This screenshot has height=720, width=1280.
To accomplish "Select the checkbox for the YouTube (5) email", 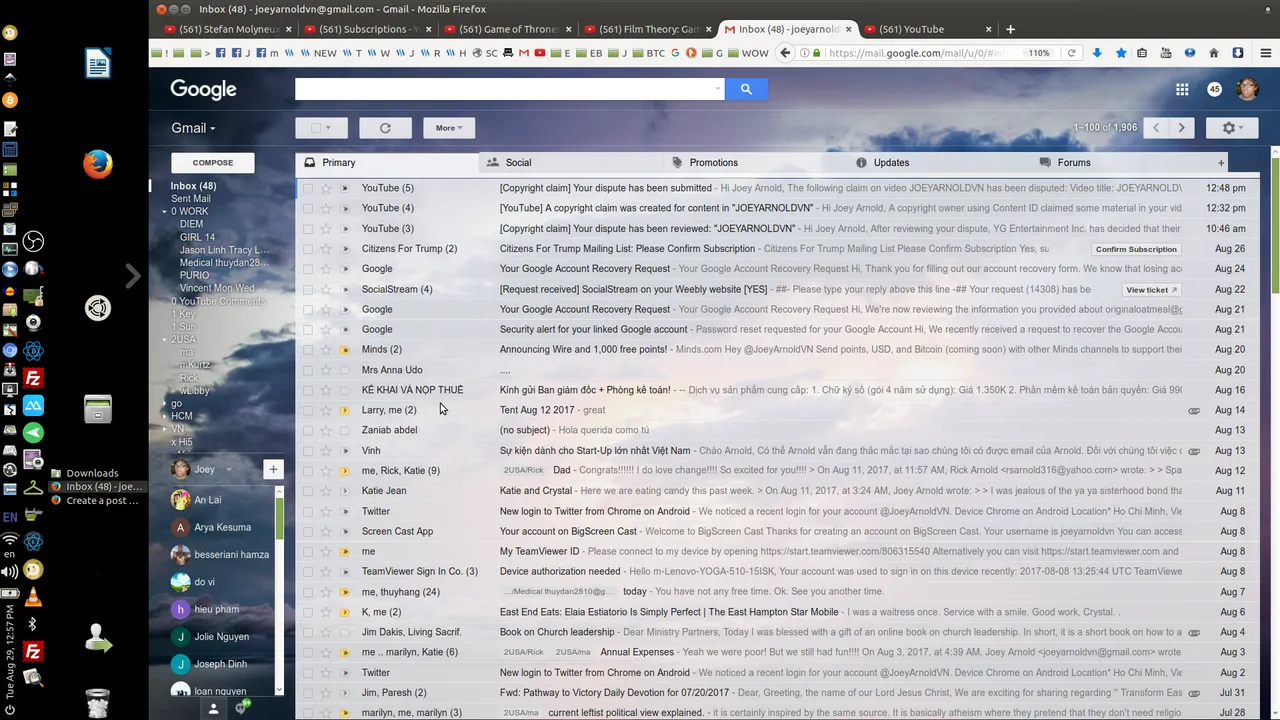I will [x=308, y=188].
